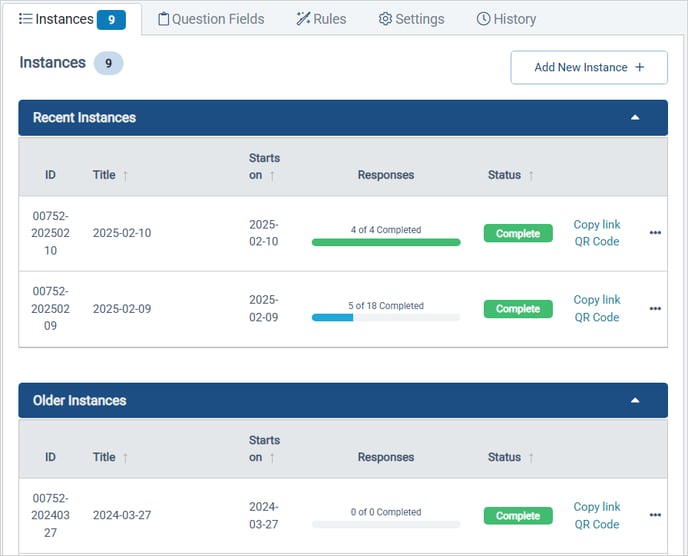Sort Recent Instances by Starts on arrow
The image size is (688, 556).
(272, 176)
